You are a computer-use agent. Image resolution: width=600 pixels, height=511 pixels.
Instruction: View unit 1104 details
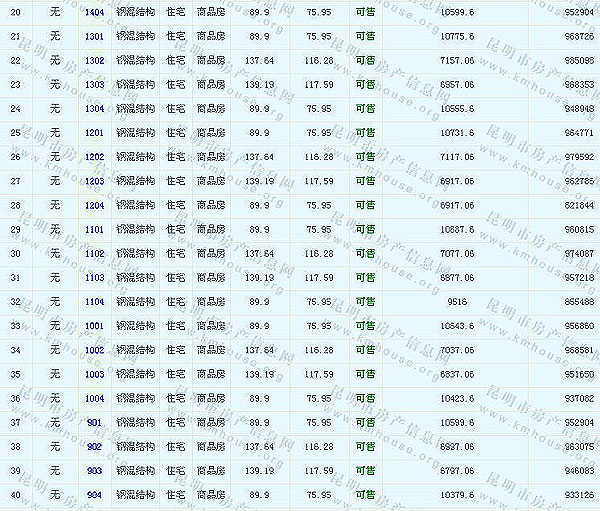click(95, 301)
